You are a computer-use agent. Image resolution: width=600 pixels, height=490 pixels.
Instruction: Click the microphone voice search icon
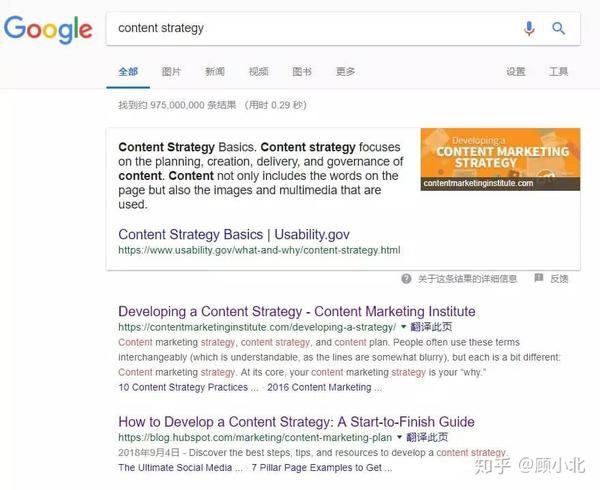click(x=529, y=28)
